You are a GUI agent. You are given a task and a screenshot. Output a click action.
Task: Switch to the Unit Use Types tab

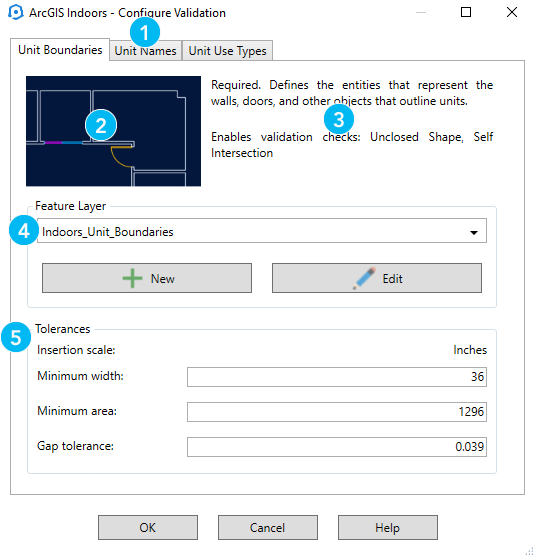[227, 51]
